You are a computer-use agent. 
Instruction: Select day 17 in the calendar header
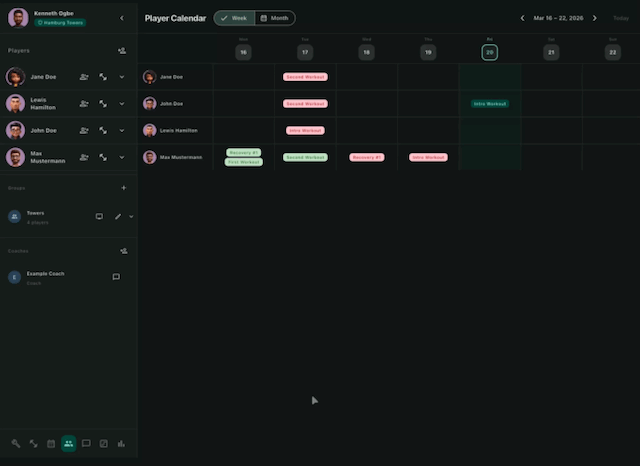pos(305,52)
